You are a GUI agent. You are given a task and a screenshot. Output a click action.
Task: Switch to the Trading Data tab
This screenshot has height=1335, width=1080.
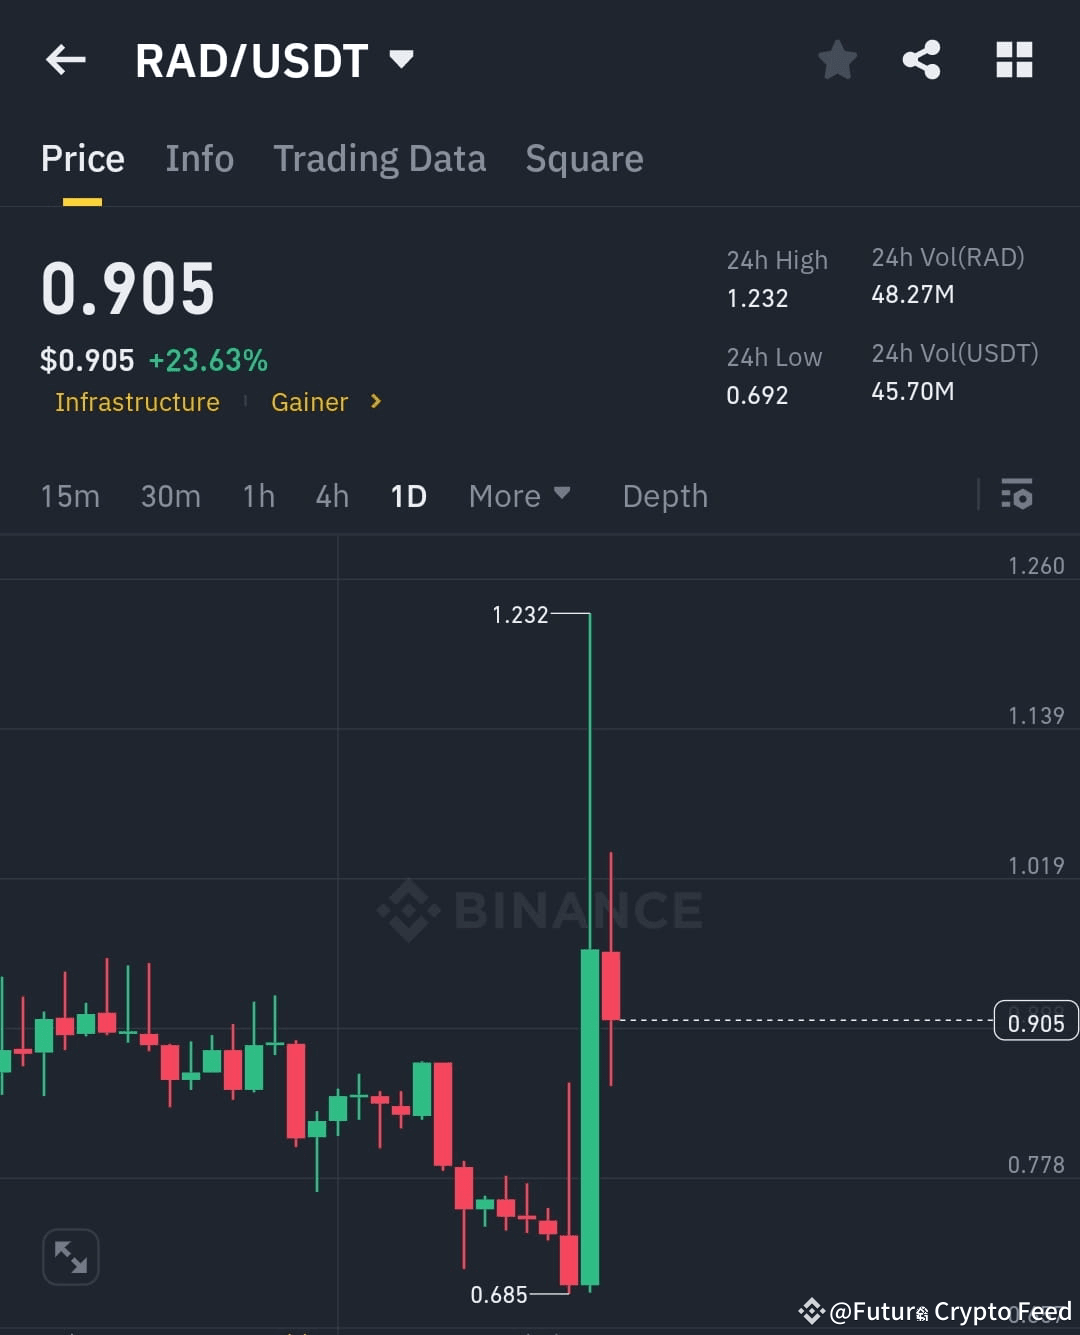[x=380, y=158]
